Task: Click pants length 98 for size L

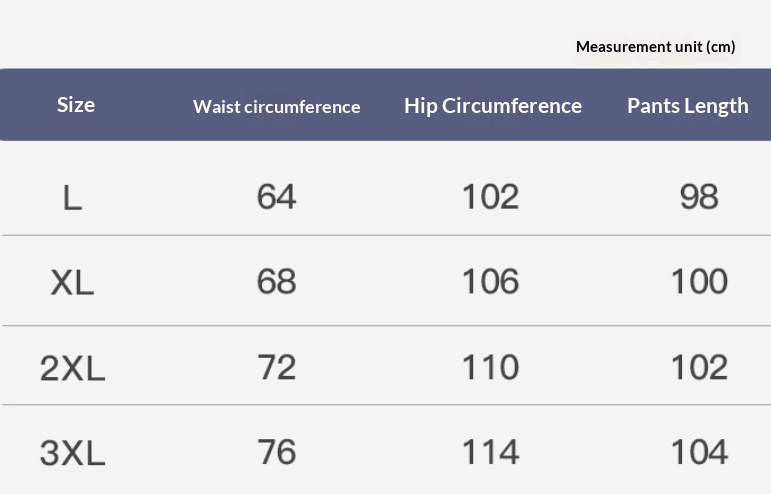Action: pyautogui.click(x=698, y=197)
